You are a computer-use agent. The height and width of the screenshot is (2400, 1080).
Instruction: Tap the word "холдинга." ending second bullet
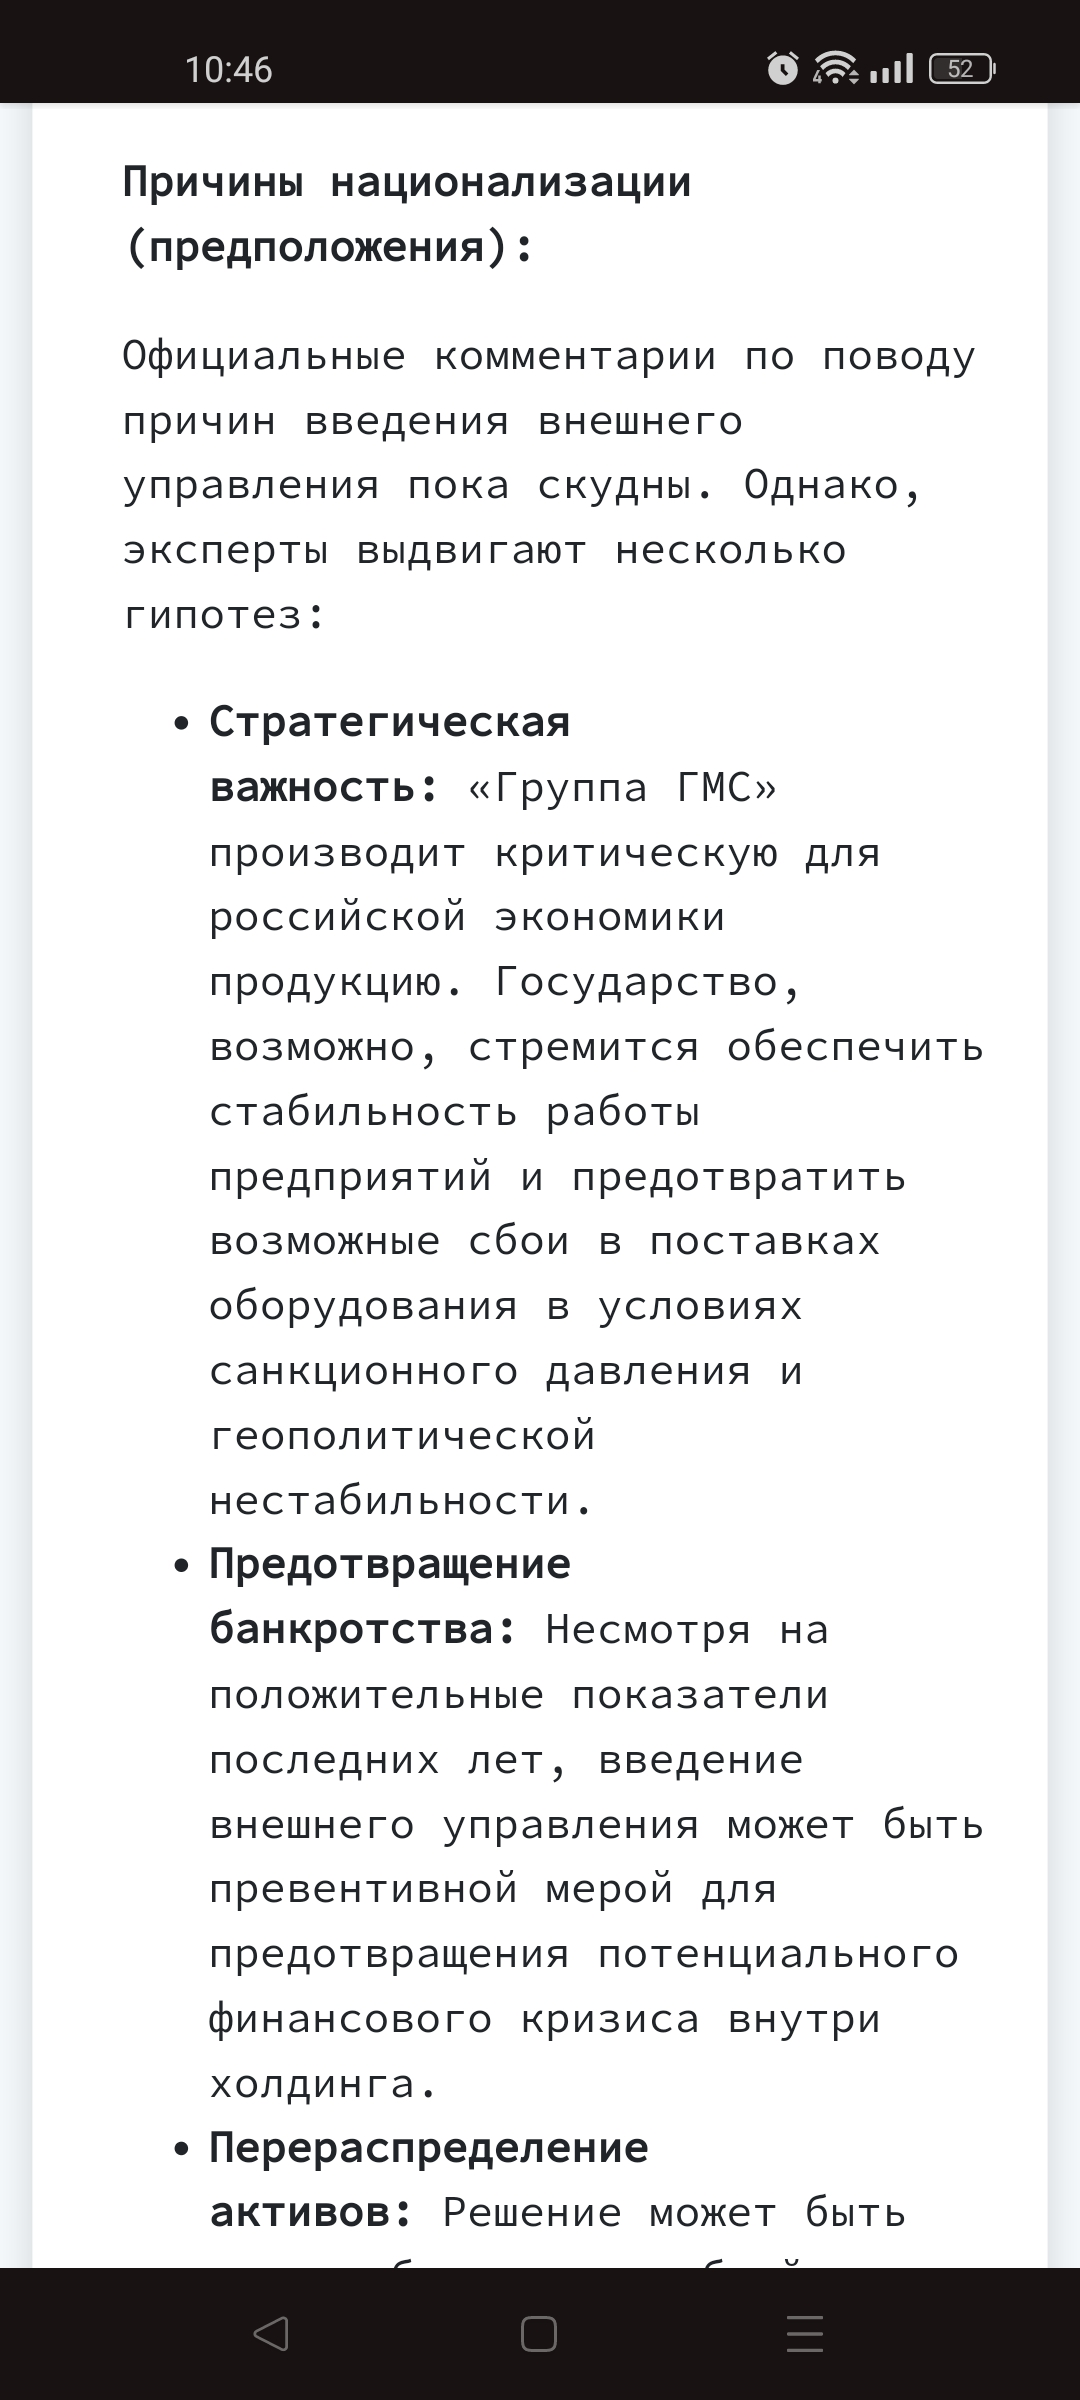[323, 2084]
